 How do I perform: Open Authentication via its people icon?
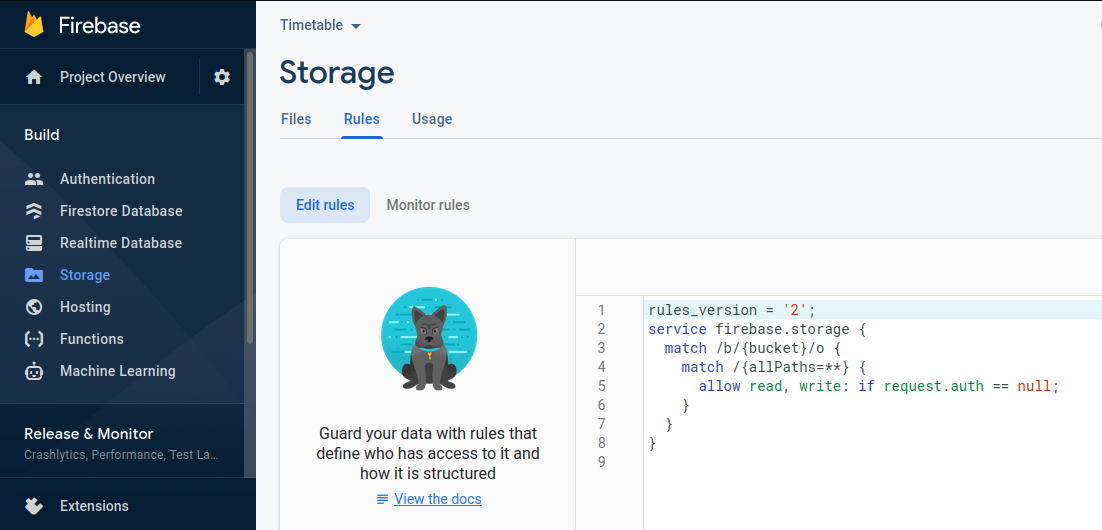tap(34, 179)
